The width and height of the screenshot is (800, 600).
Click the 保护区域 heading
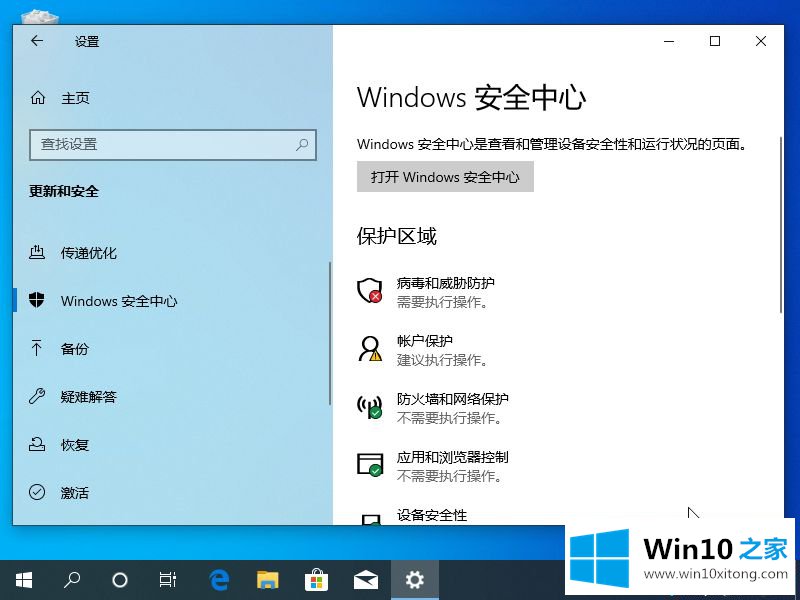pyautogui.click(x=396, y=236)
